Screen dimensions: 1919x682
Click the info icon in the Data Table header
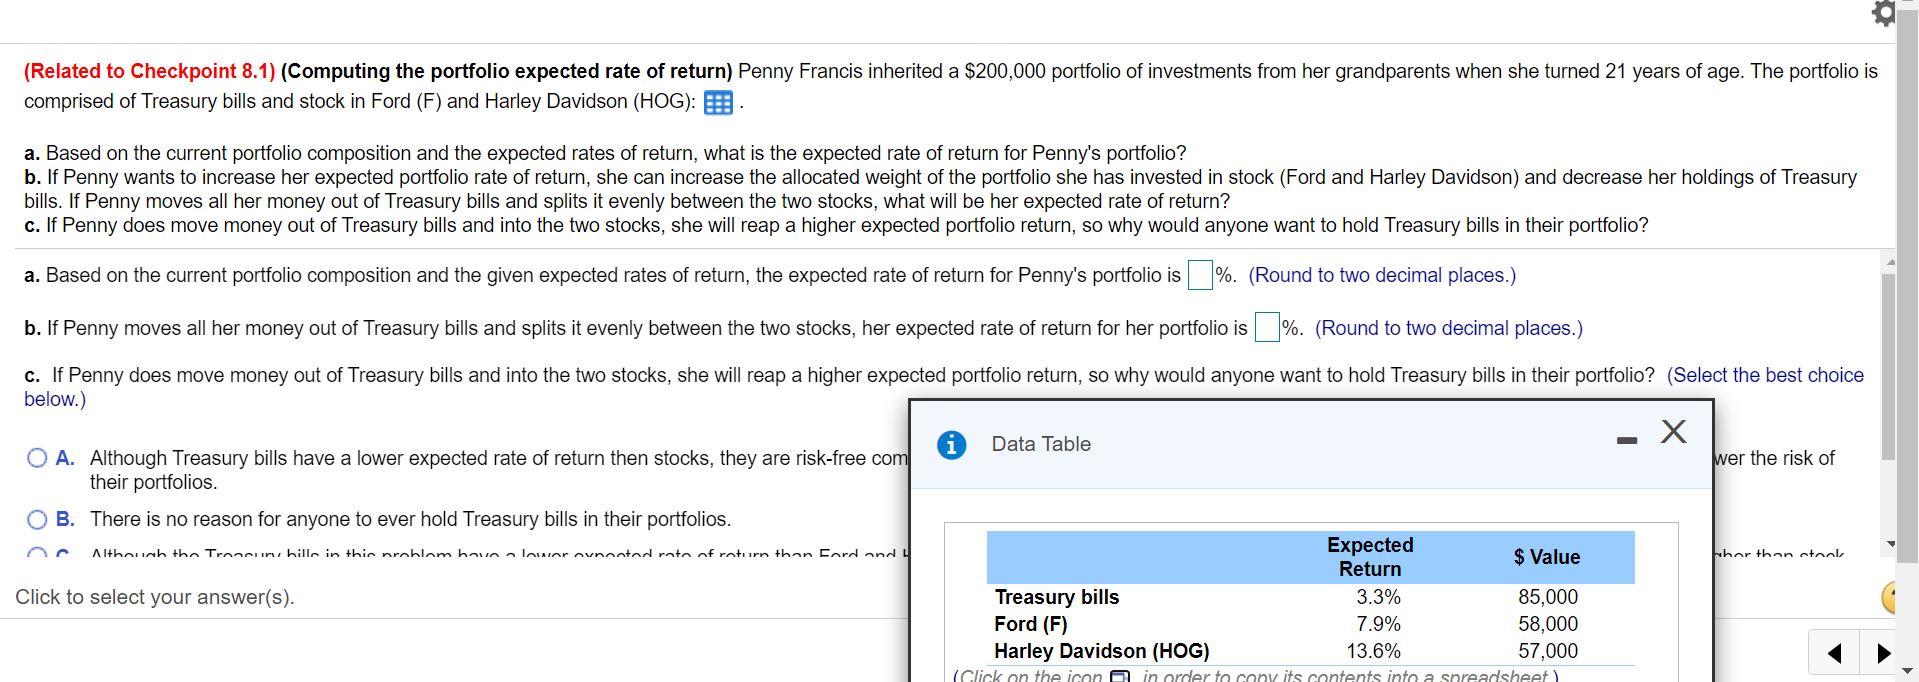click(950, 445)
